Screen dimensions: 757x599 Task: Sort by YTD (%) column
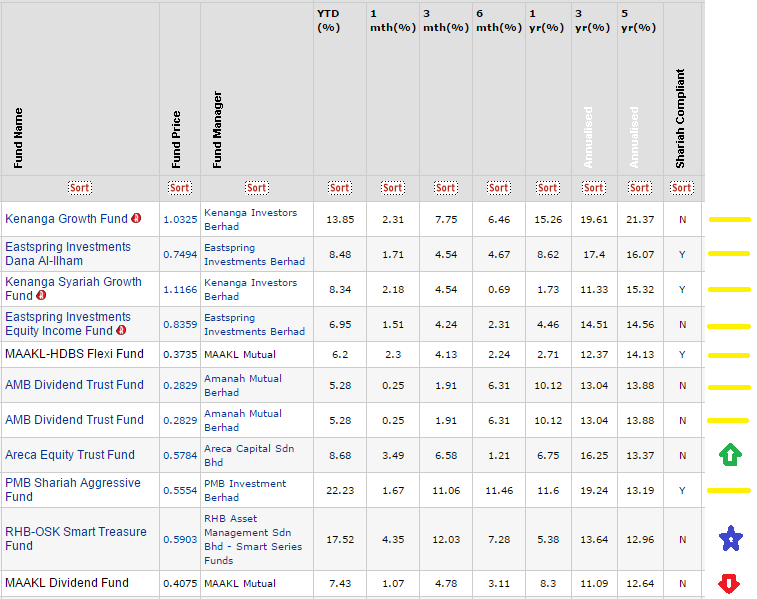340,188
